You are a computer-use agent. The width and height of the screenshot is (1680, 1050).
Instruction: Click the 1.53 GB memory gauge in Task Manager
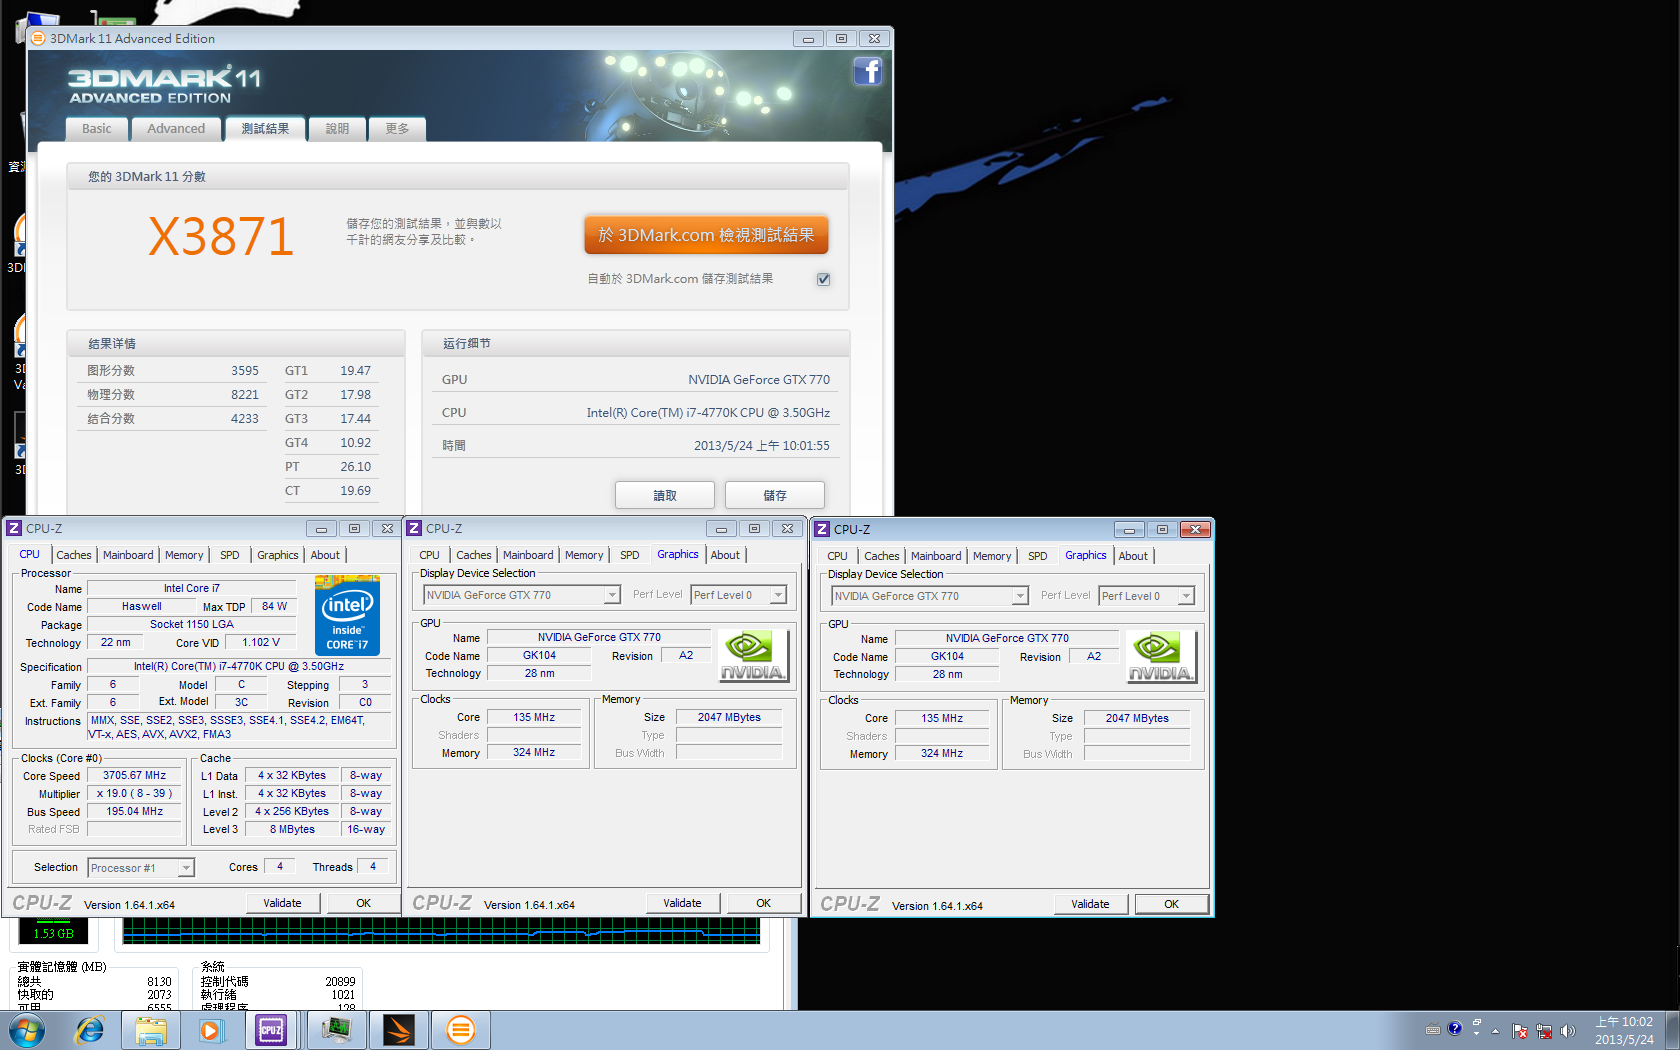tap(53, 933)
